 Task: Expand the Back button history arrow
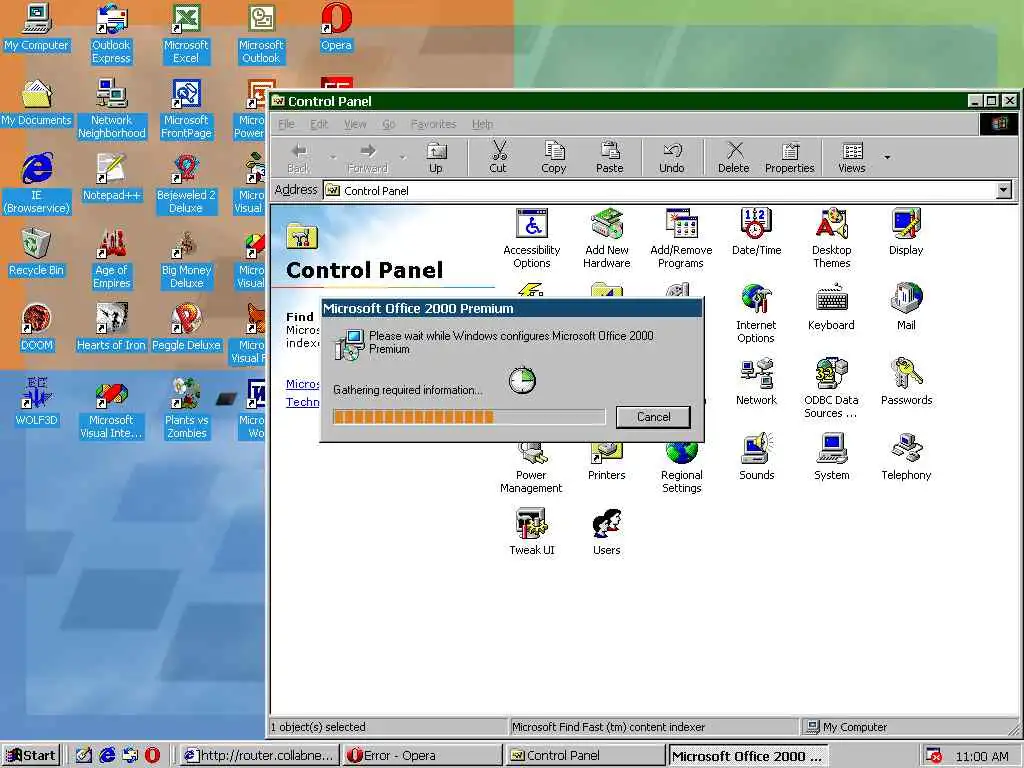coord(333,157)
